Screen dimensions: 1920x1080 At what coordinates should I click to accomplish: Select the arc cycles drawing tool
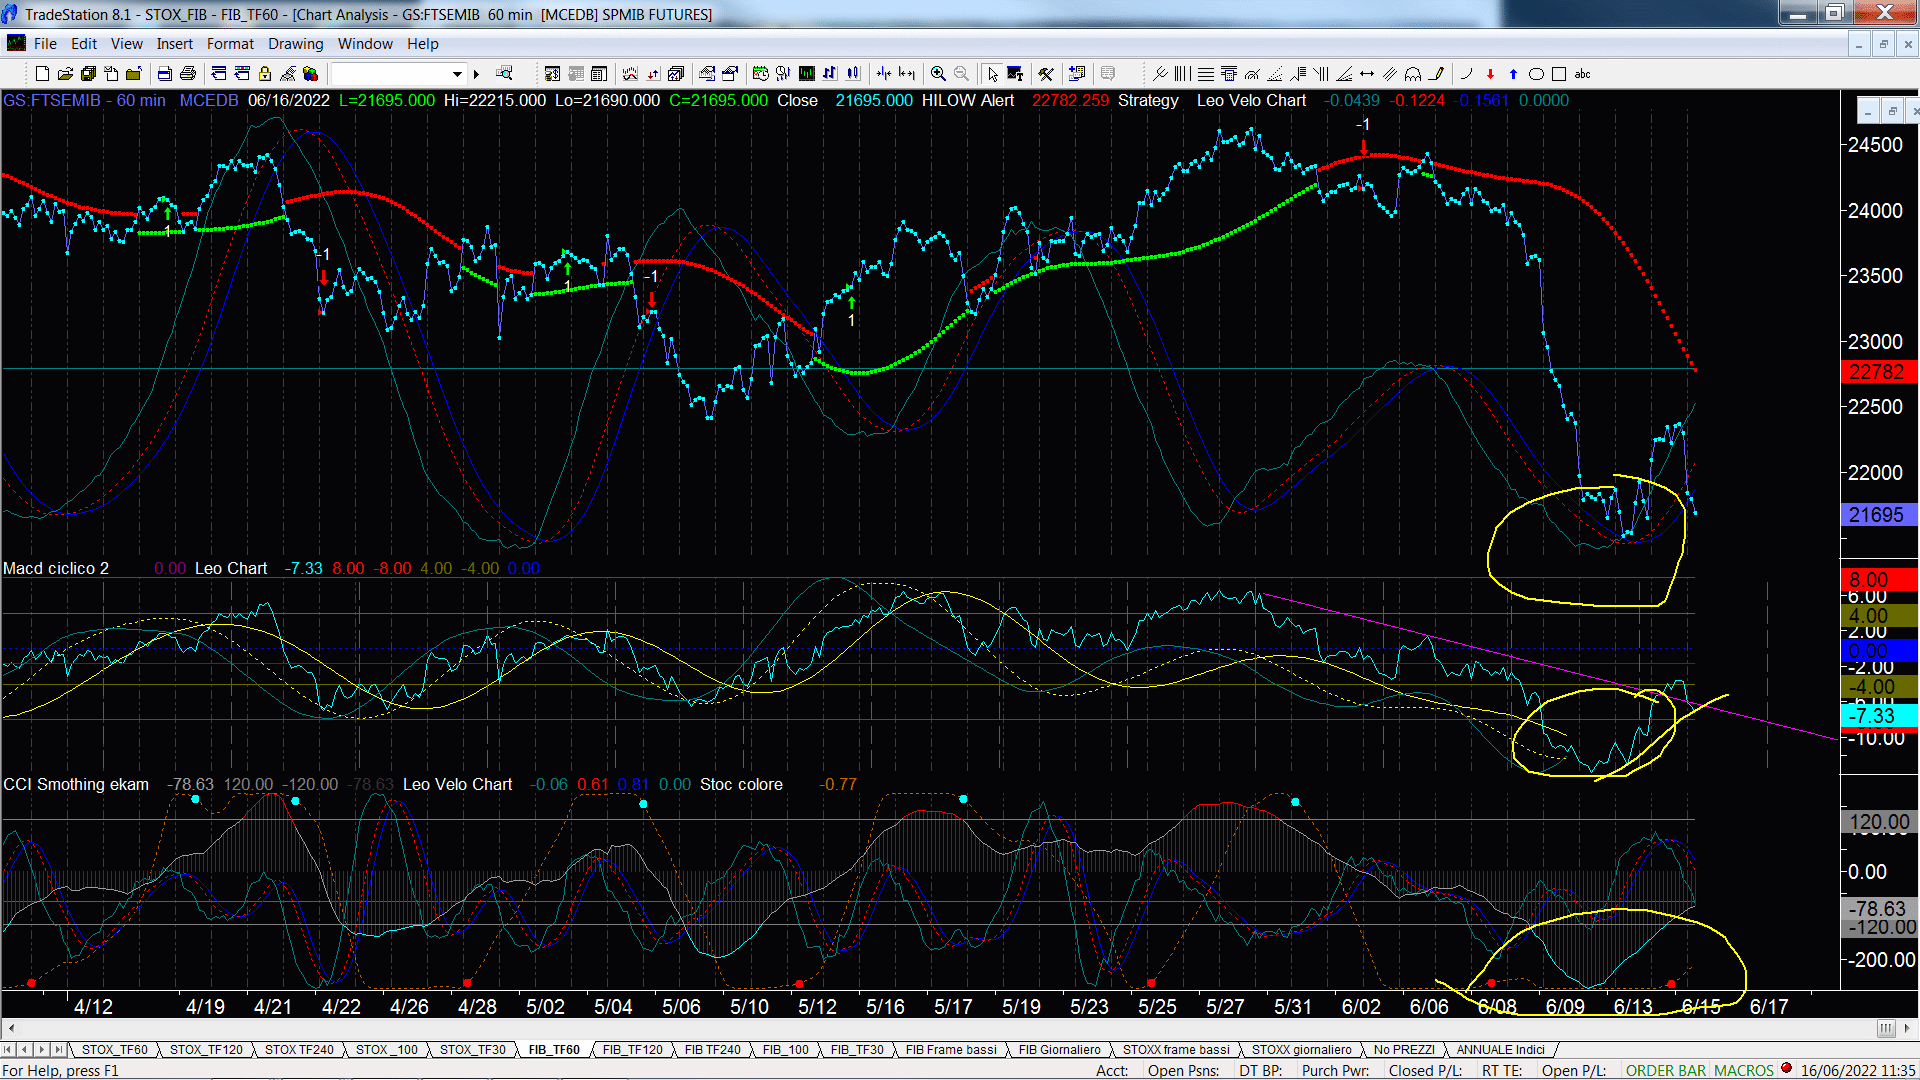coord(1413,74)
